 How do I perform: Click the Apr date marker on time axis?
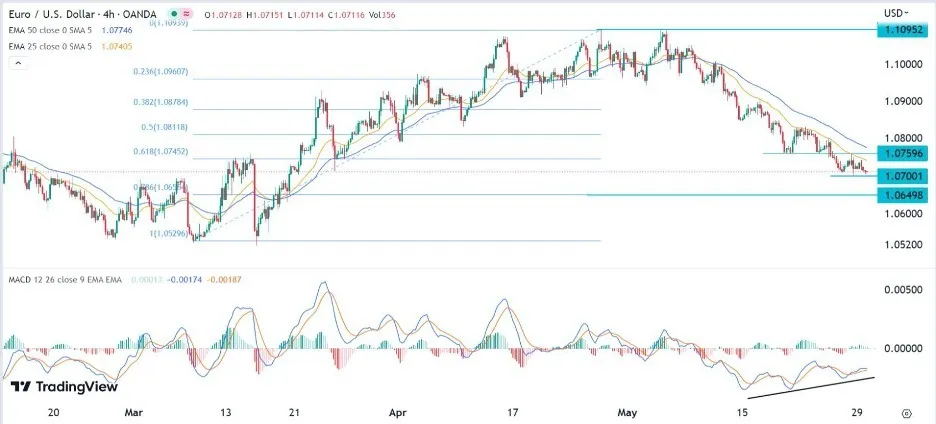[x=396, y=413]
